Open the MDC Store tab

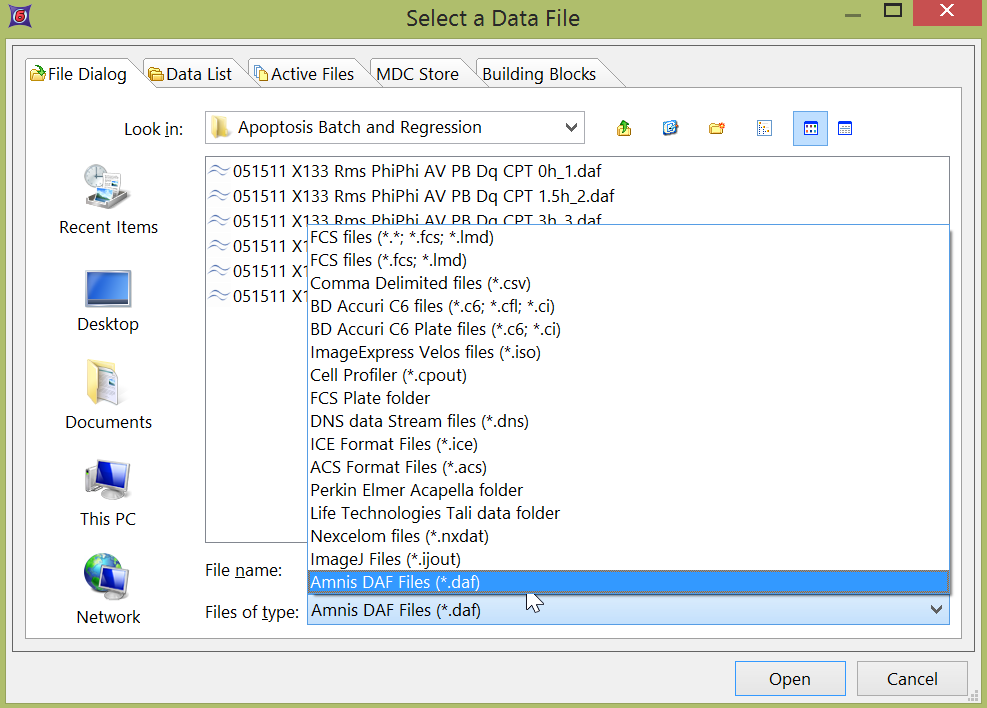(417, 74)
